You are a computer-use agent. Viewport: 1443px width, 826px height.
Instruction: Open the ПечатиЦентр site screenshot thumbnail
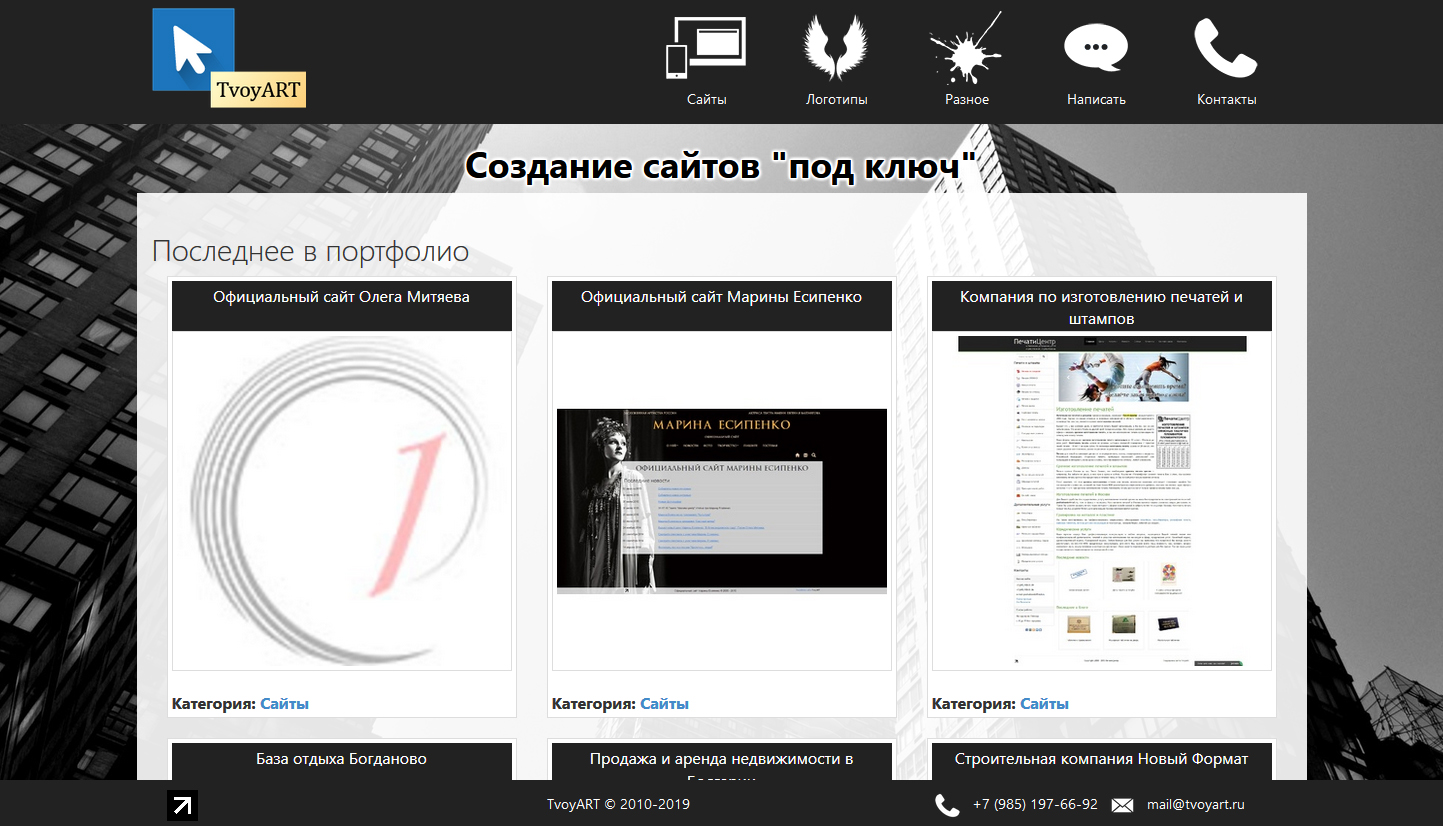point(1102,501)
